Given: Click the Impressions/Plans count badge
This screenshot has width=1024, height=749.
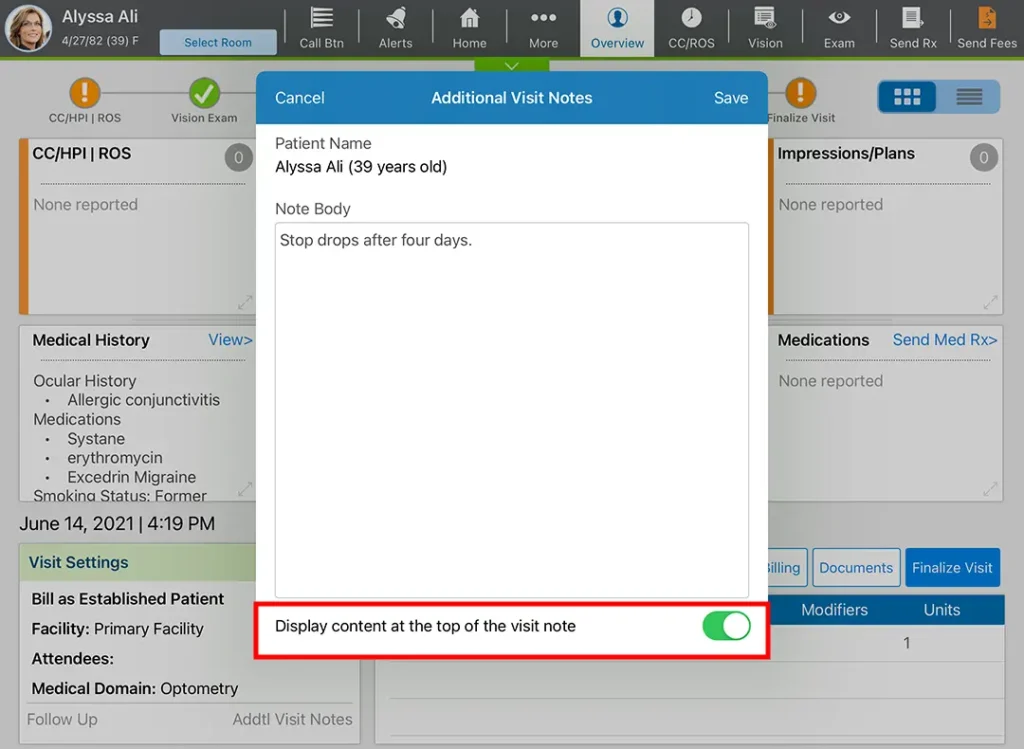Looking at the screenshot, I should 984,157.
